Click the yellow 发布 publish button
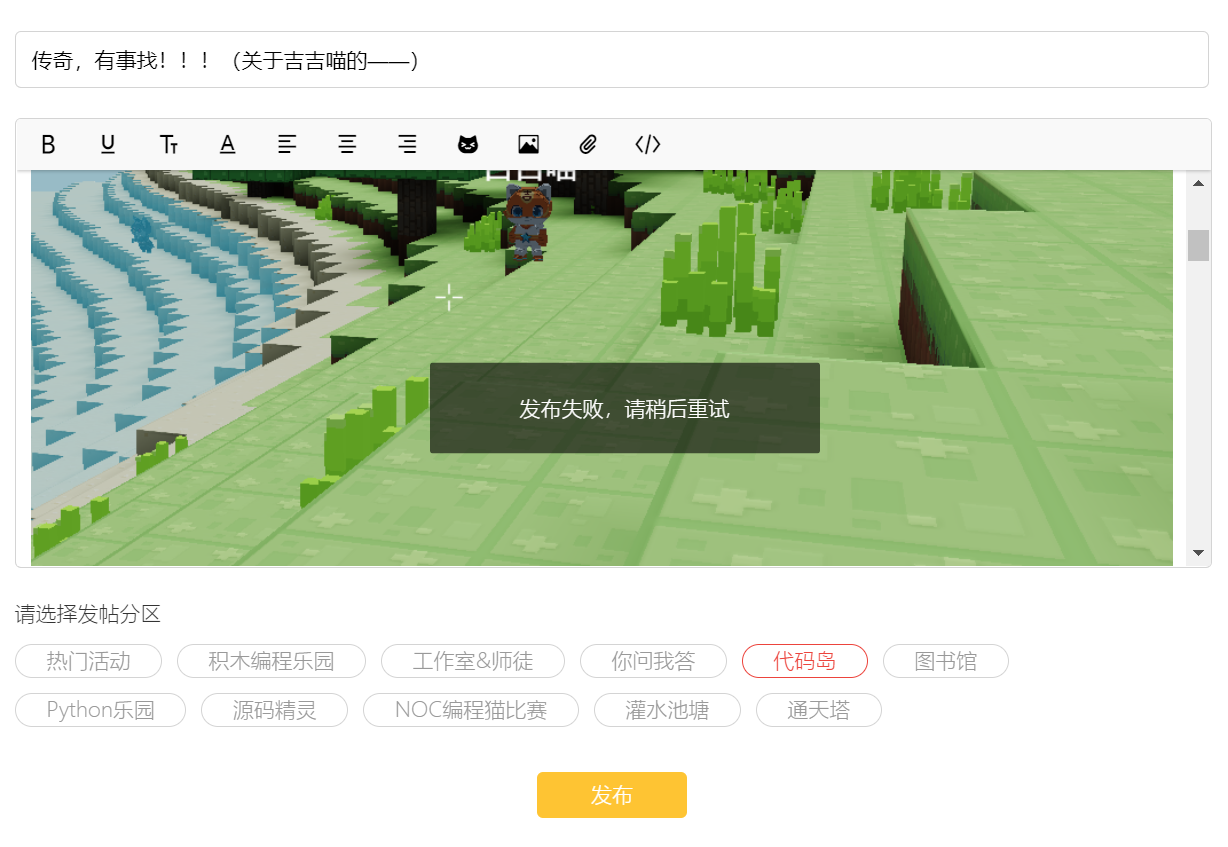Image resolution: width=1228 pixels, height=847 pixels. 612,795
